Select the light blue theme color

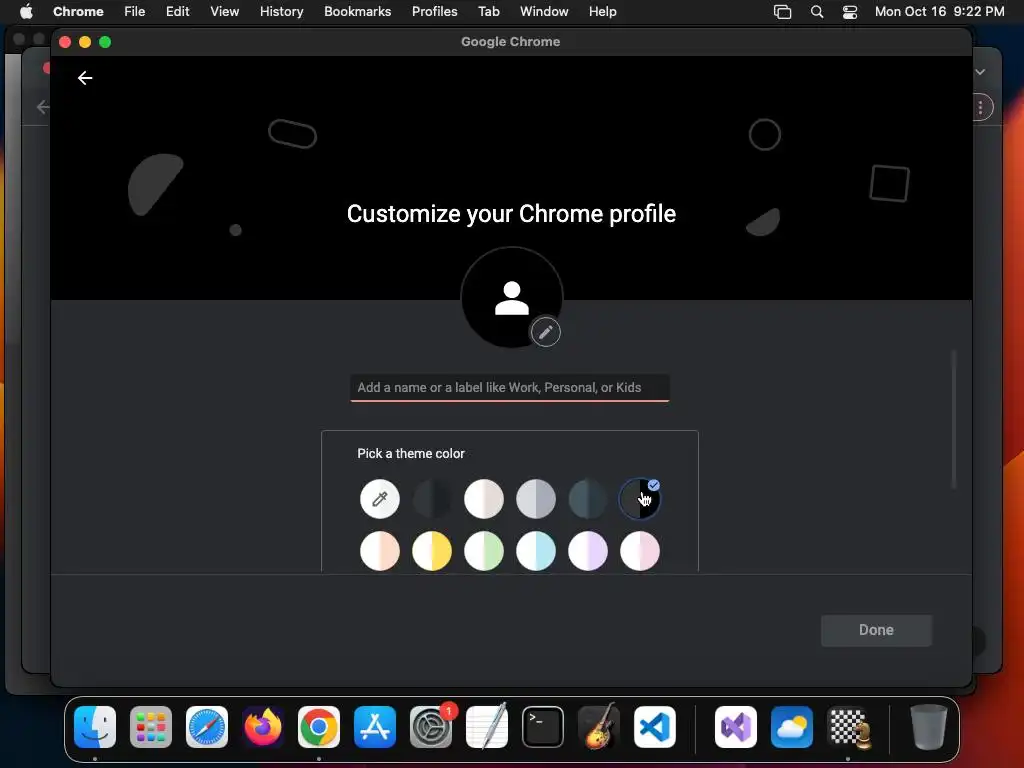(536, 551)
